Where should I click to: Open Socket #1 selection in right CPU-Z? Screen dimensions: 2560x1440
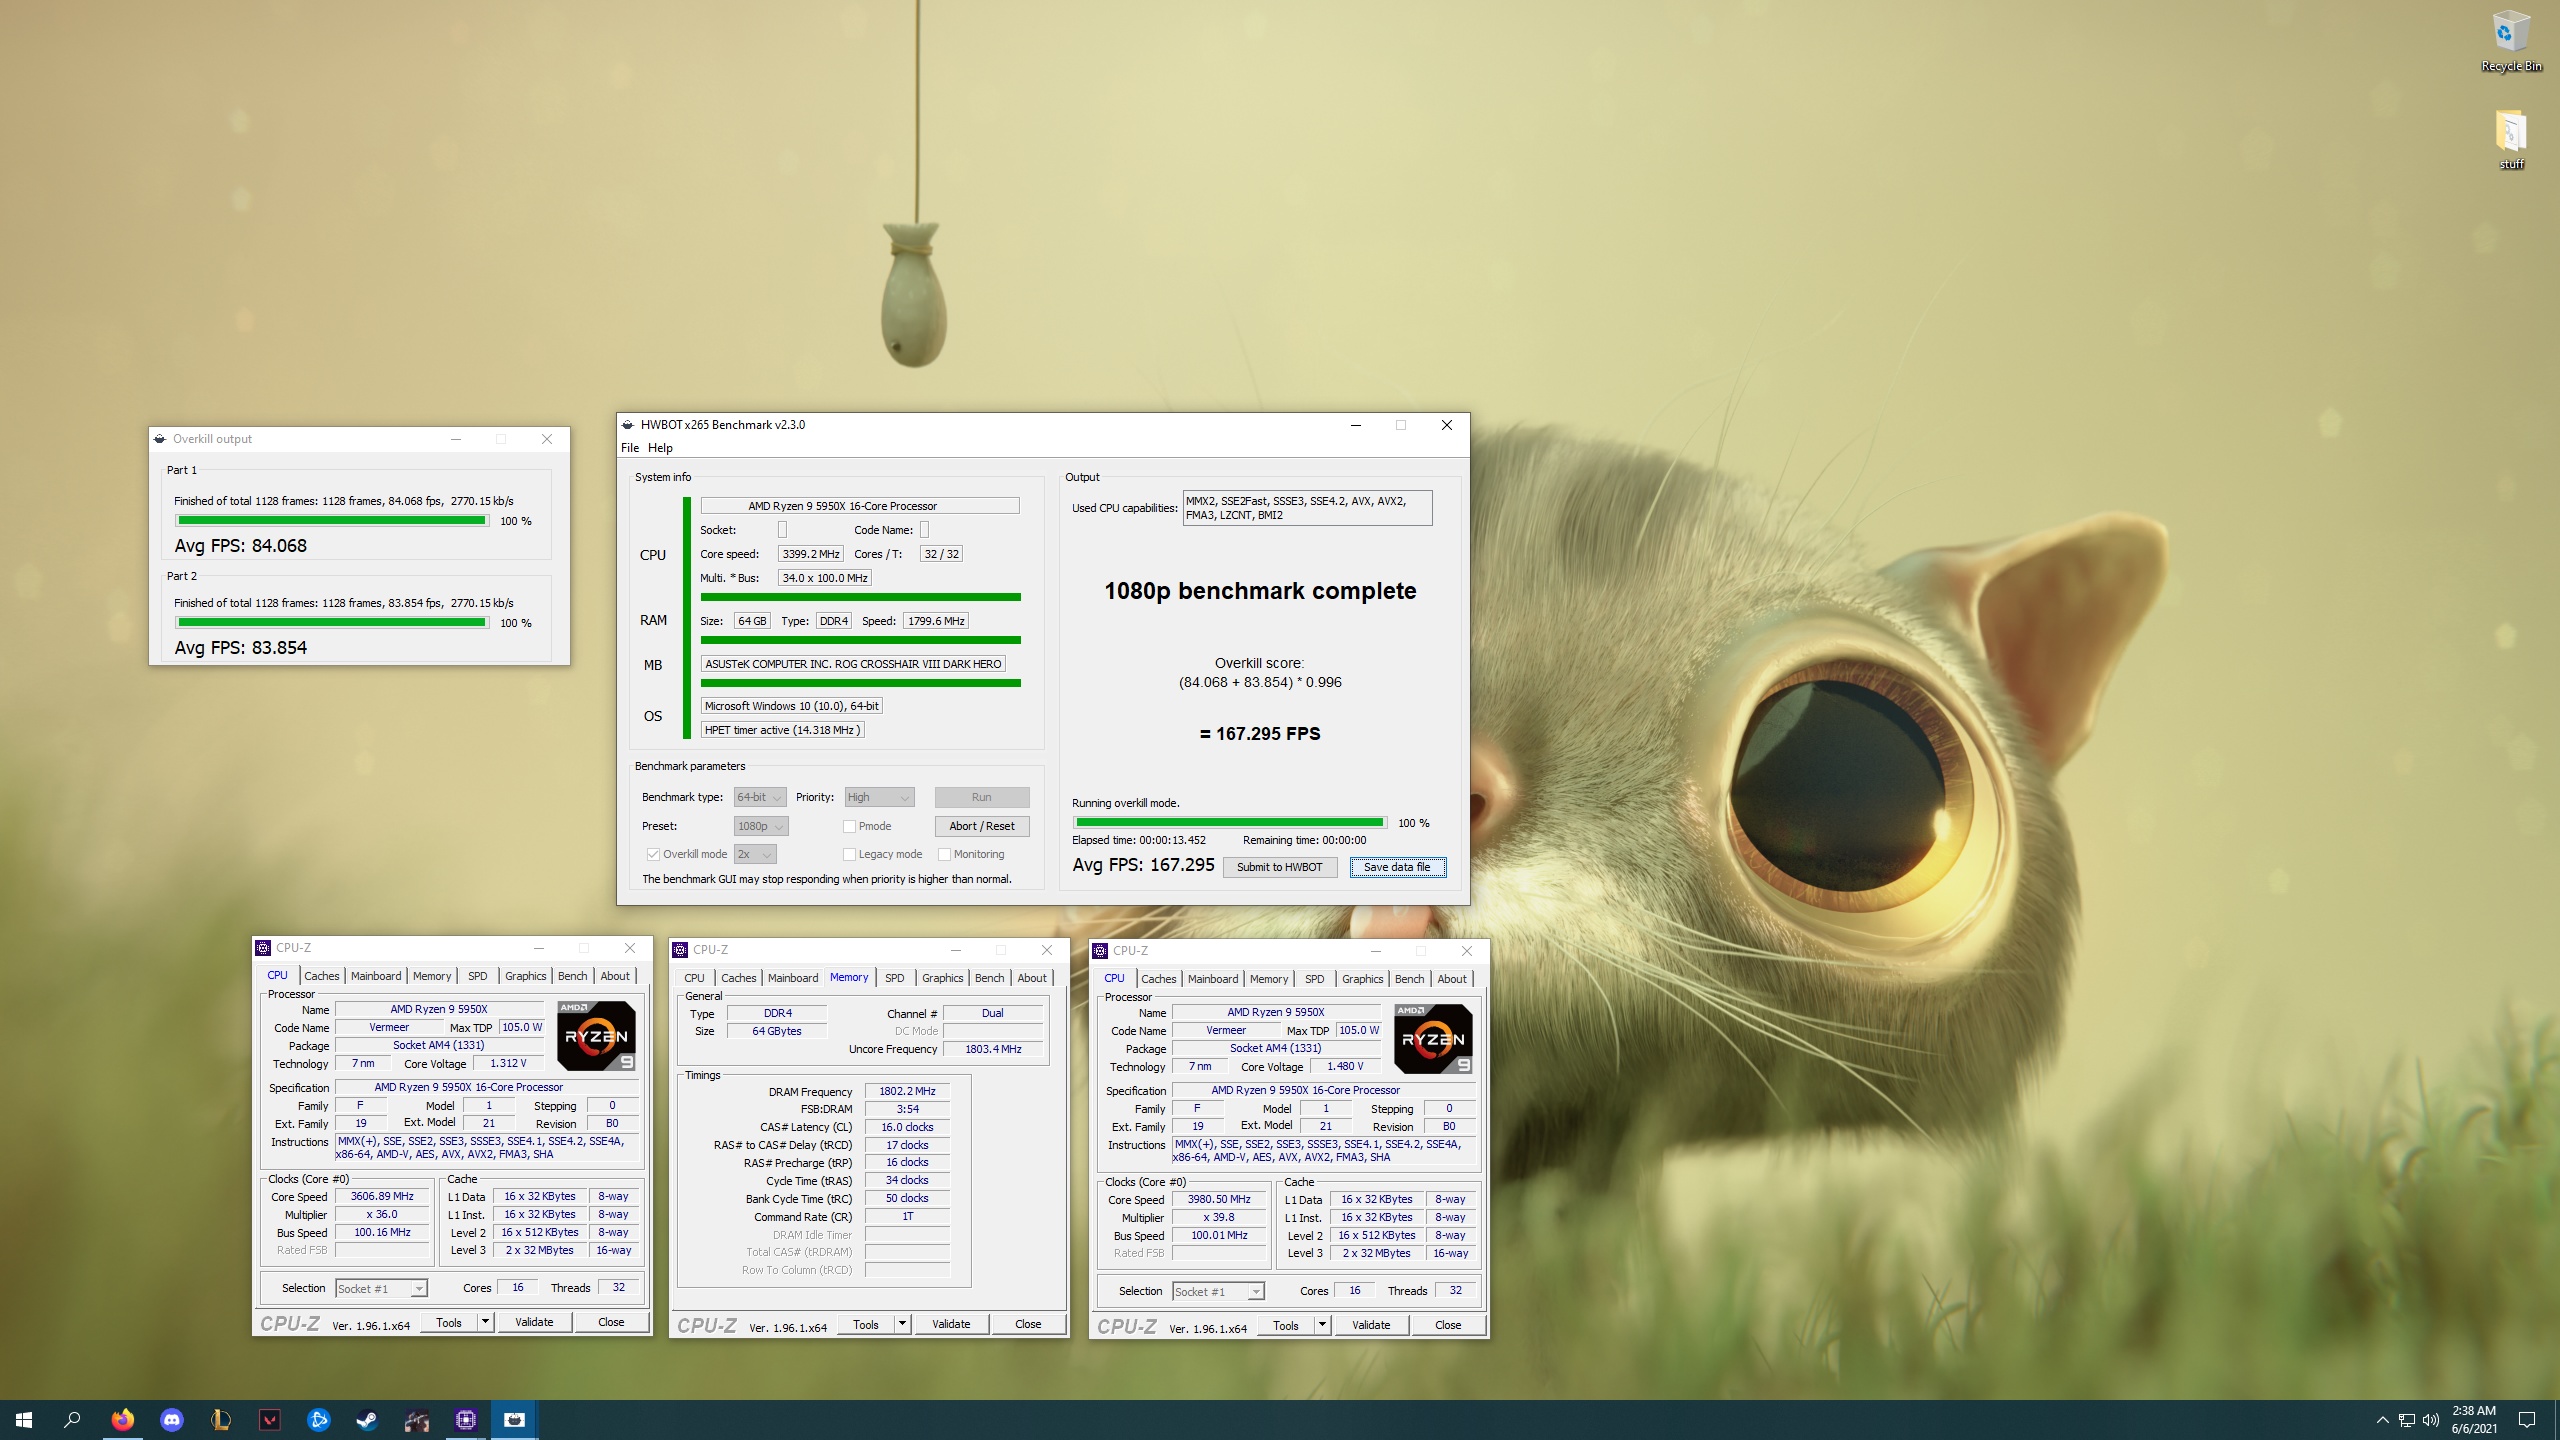click(x=1219, y=1292)
